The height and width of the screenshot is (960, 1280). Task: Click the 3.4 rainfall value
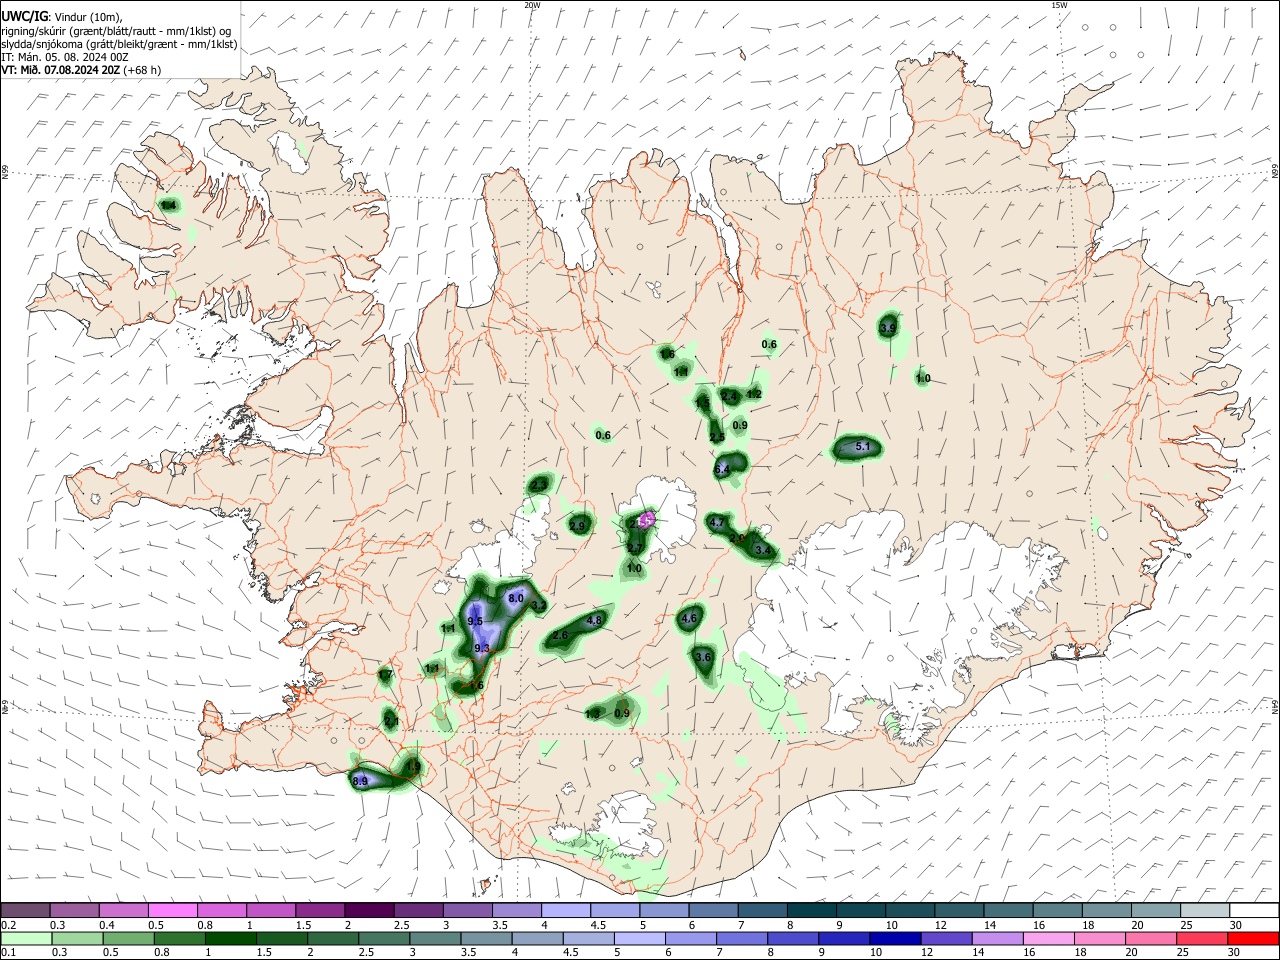(764, 550)
